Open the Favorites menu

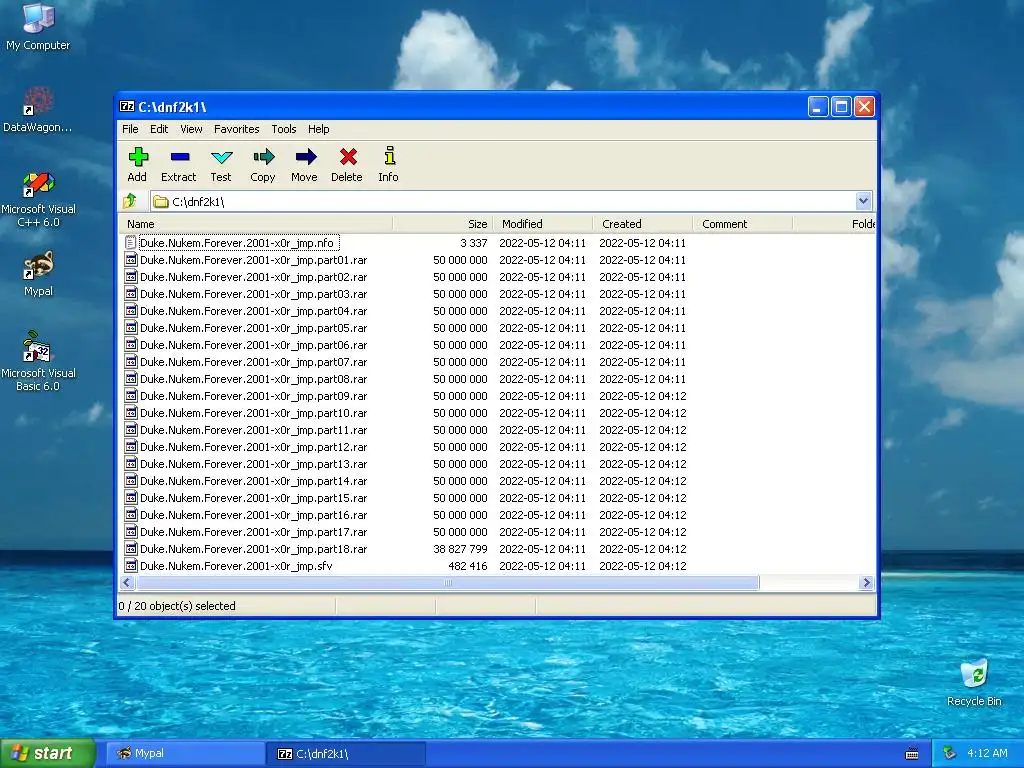click(x=236, y=129)
